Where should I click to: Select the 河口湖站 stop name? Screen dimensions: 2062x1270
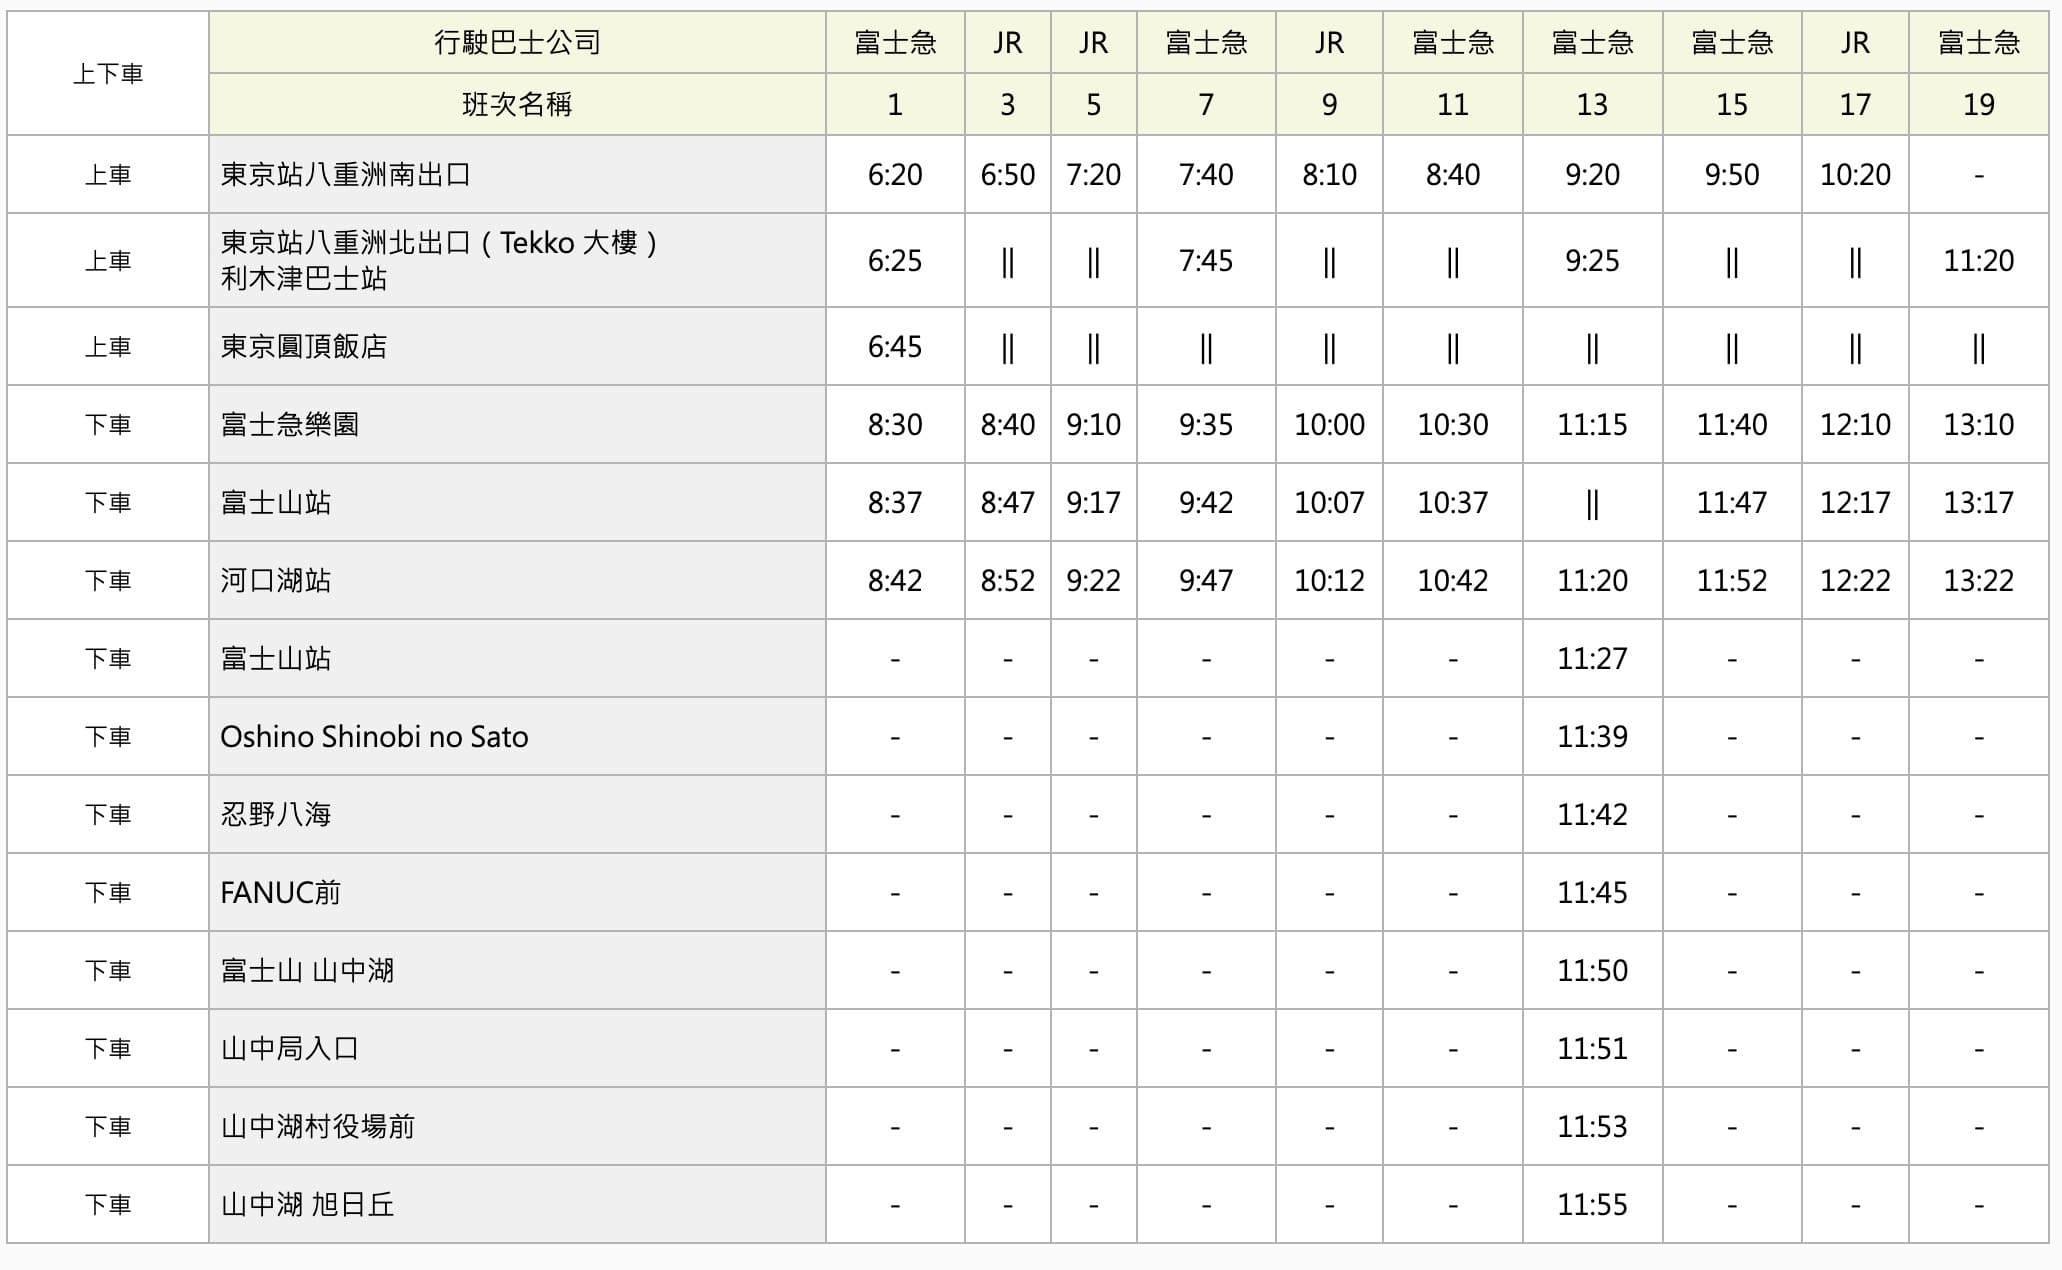pyautogui.click(x=275, y=581)
